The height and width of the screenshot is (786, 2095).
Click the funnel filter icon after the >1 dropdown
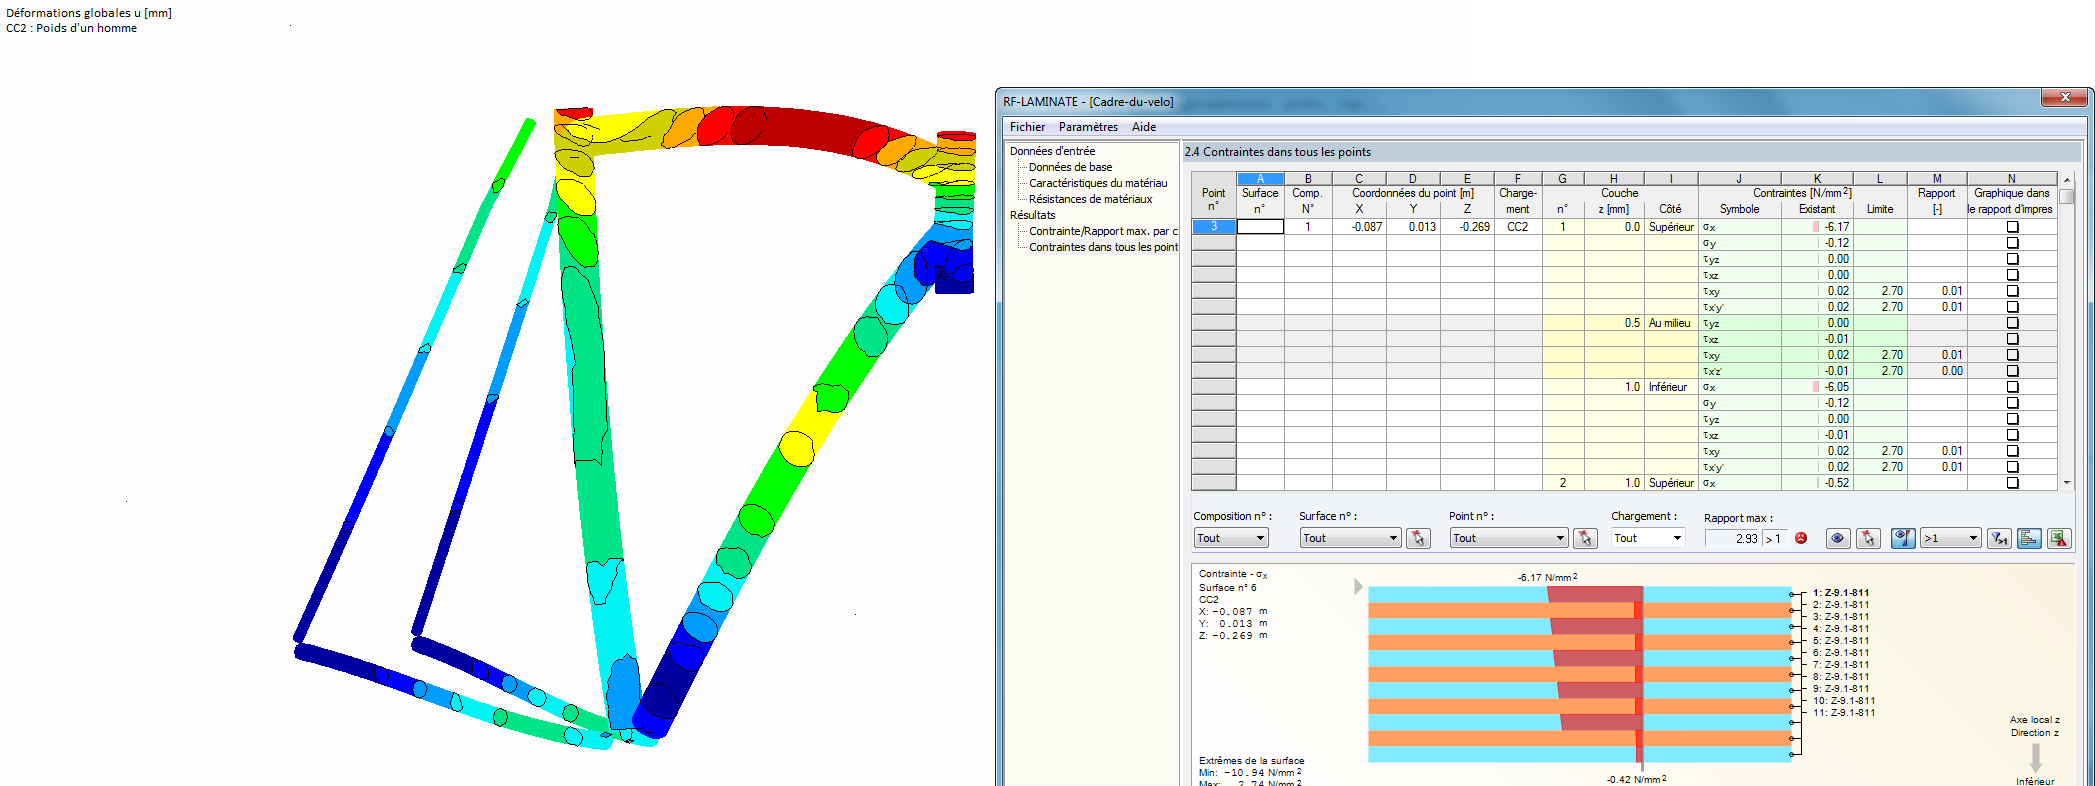tap(1999, 538)
